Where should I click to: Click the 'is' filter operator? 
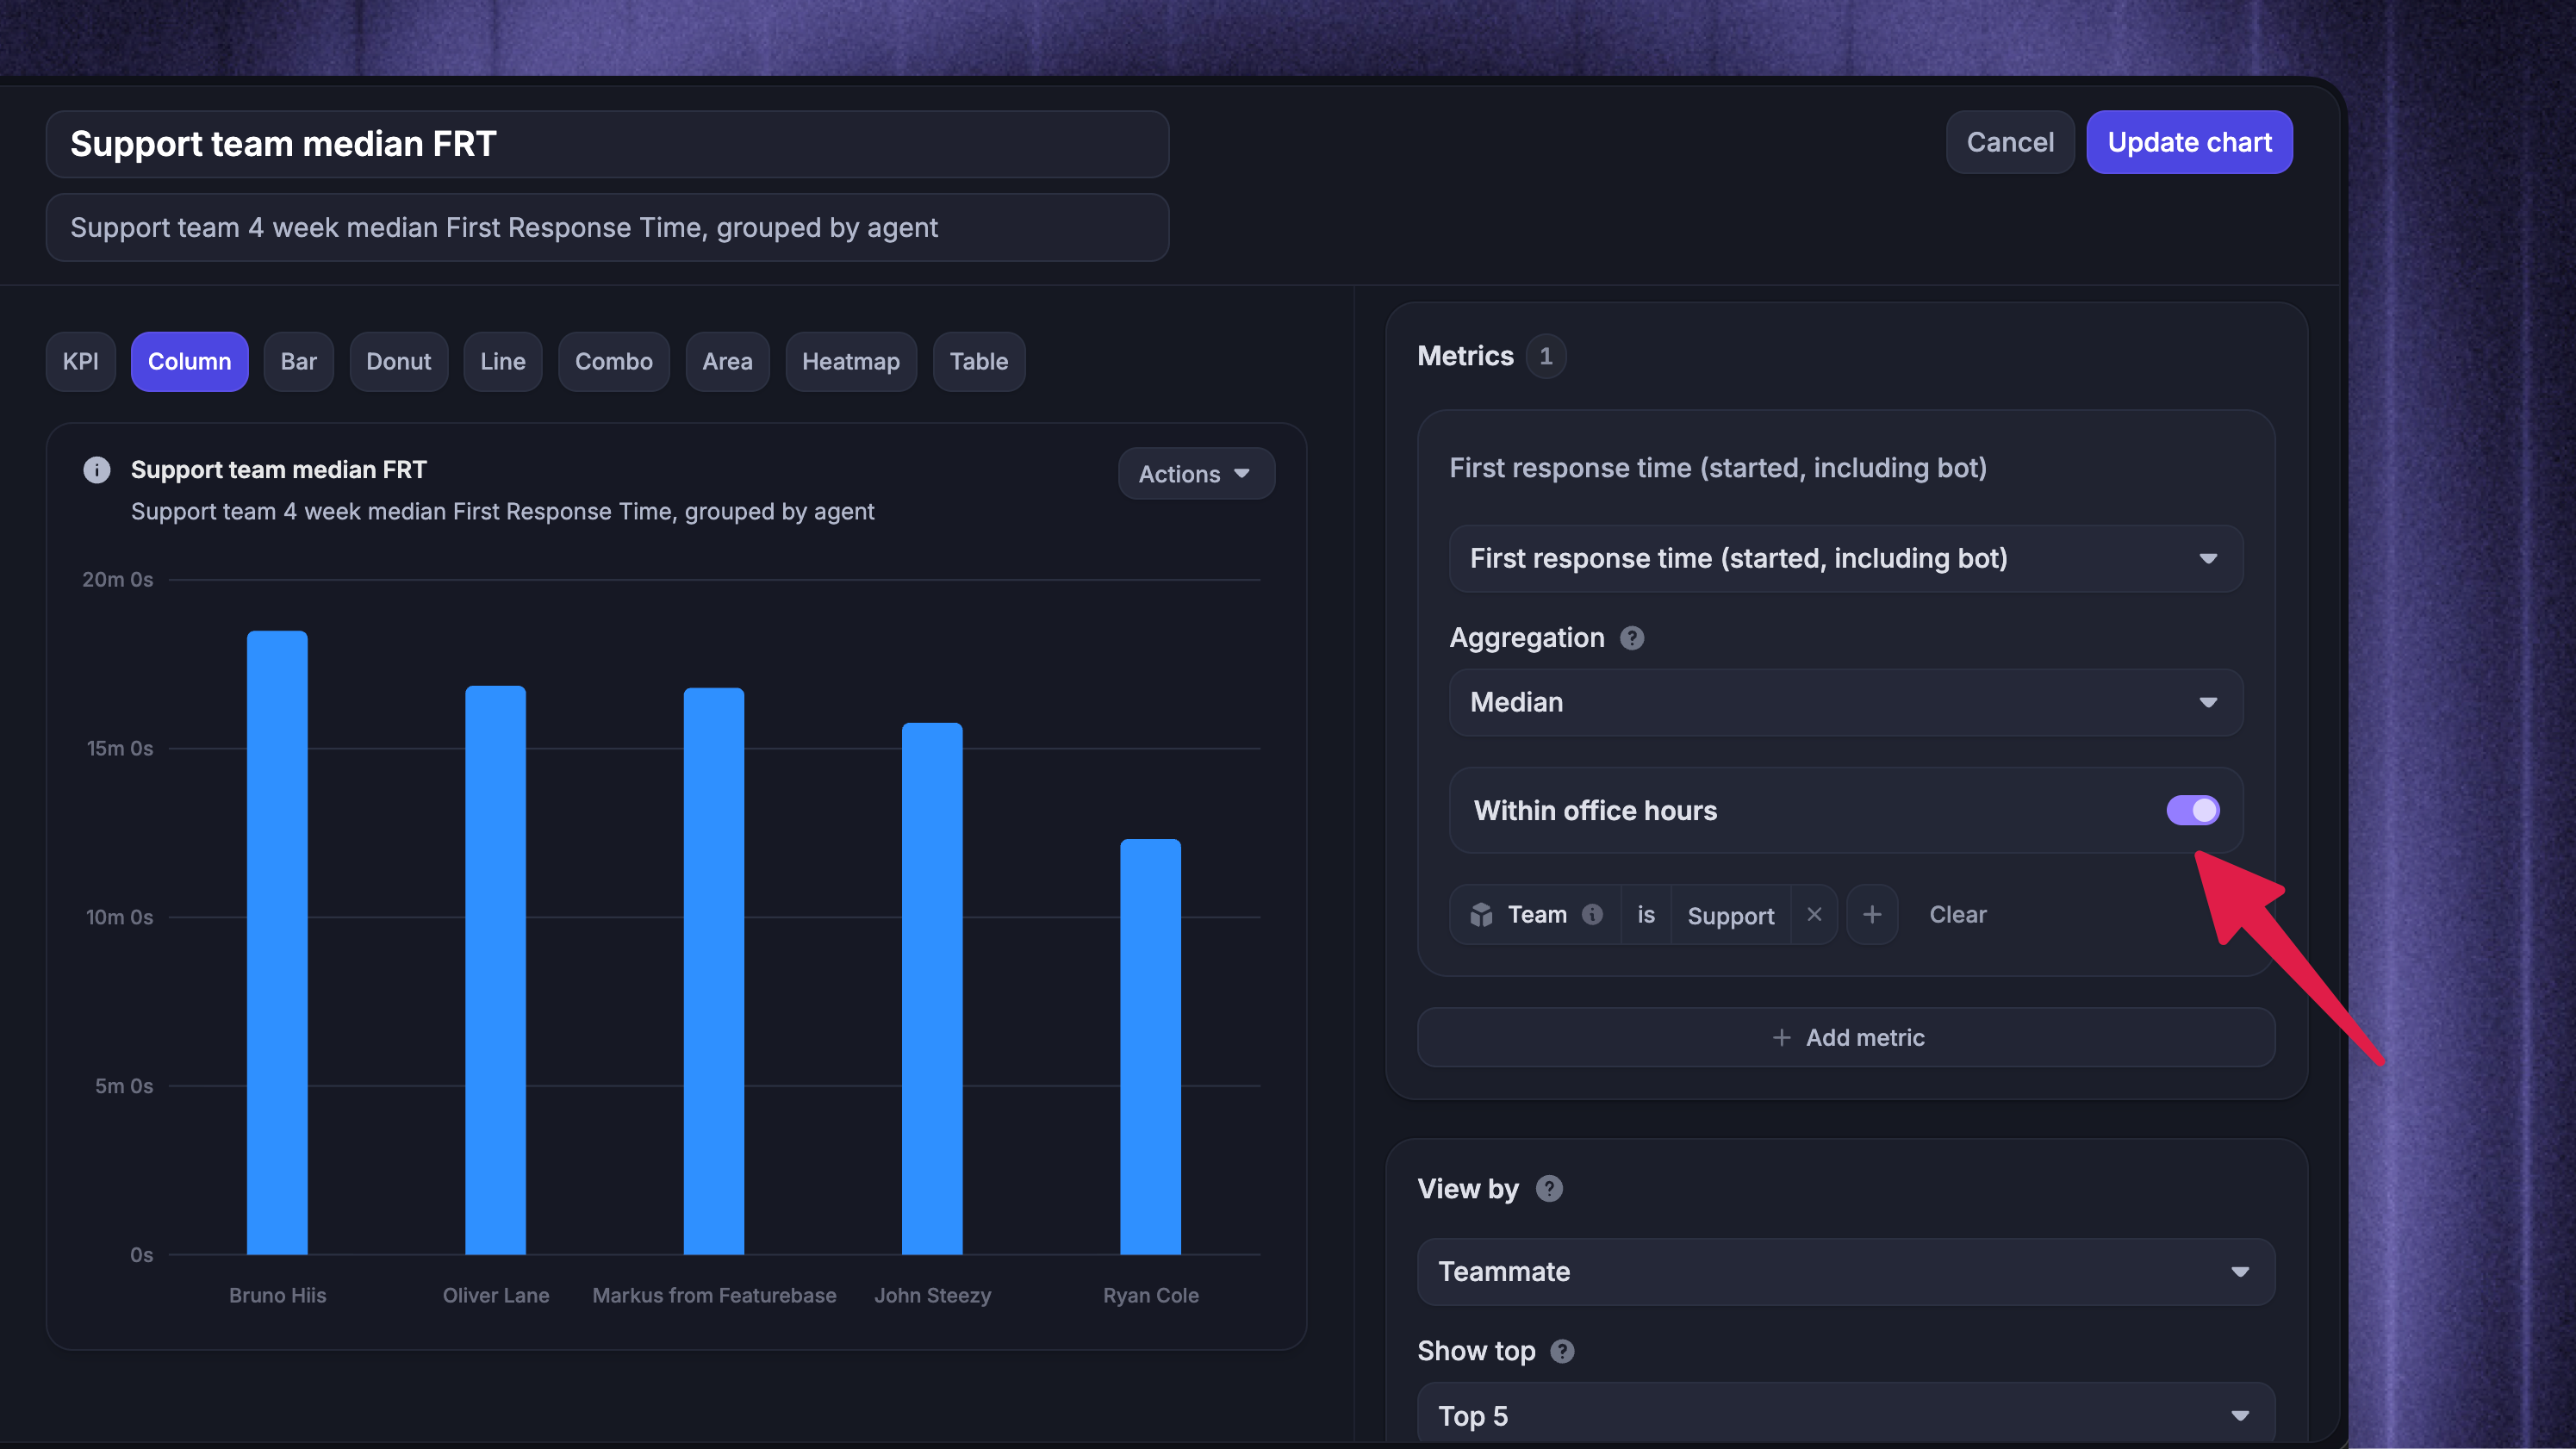[x=1646, y=915]
